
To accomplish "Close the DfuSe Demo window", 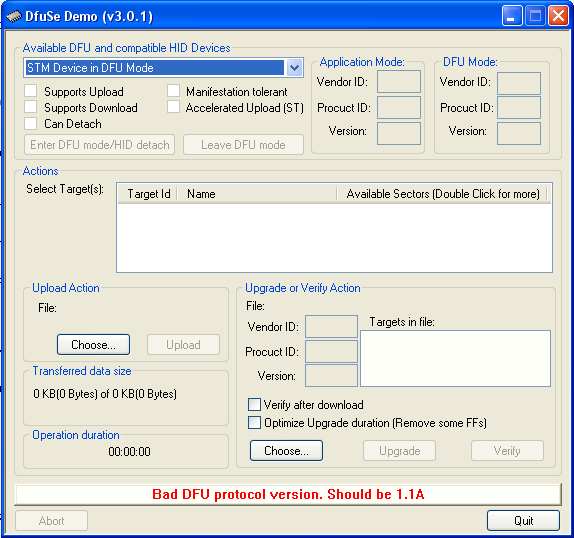I will tap(558, 16).
